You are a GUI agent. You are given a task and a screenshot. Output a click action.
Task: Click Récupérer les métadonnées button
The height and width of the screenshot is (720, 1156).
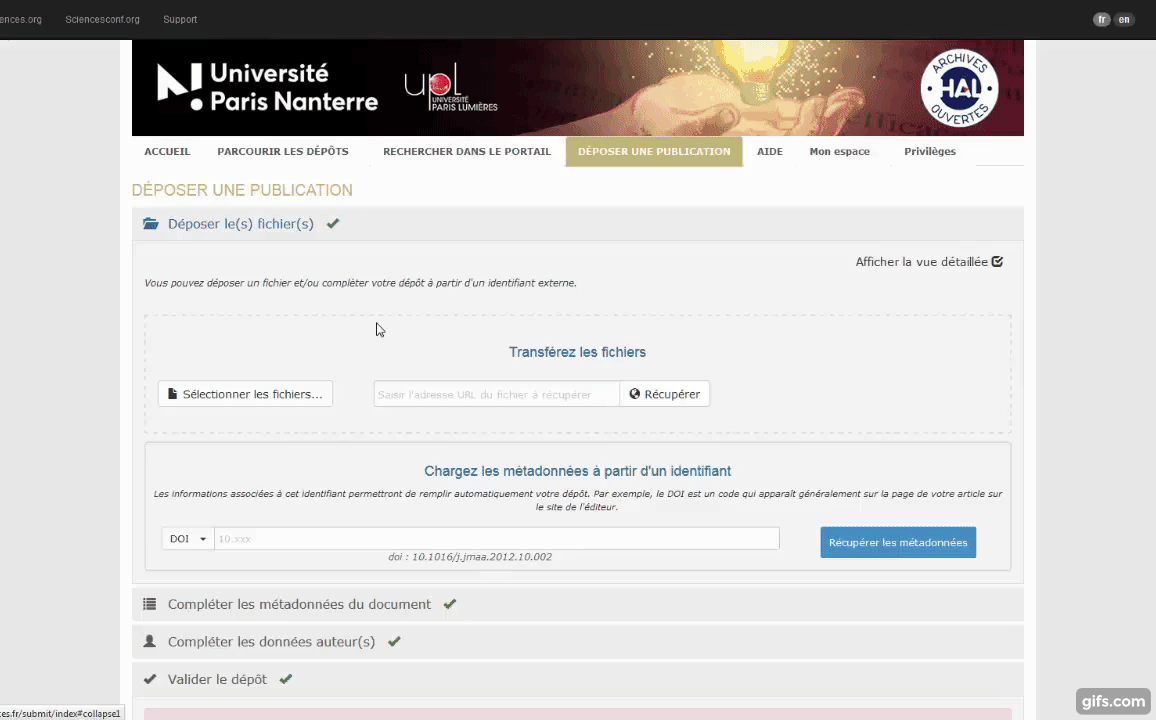pyautogui.click(x=898, y=542)
